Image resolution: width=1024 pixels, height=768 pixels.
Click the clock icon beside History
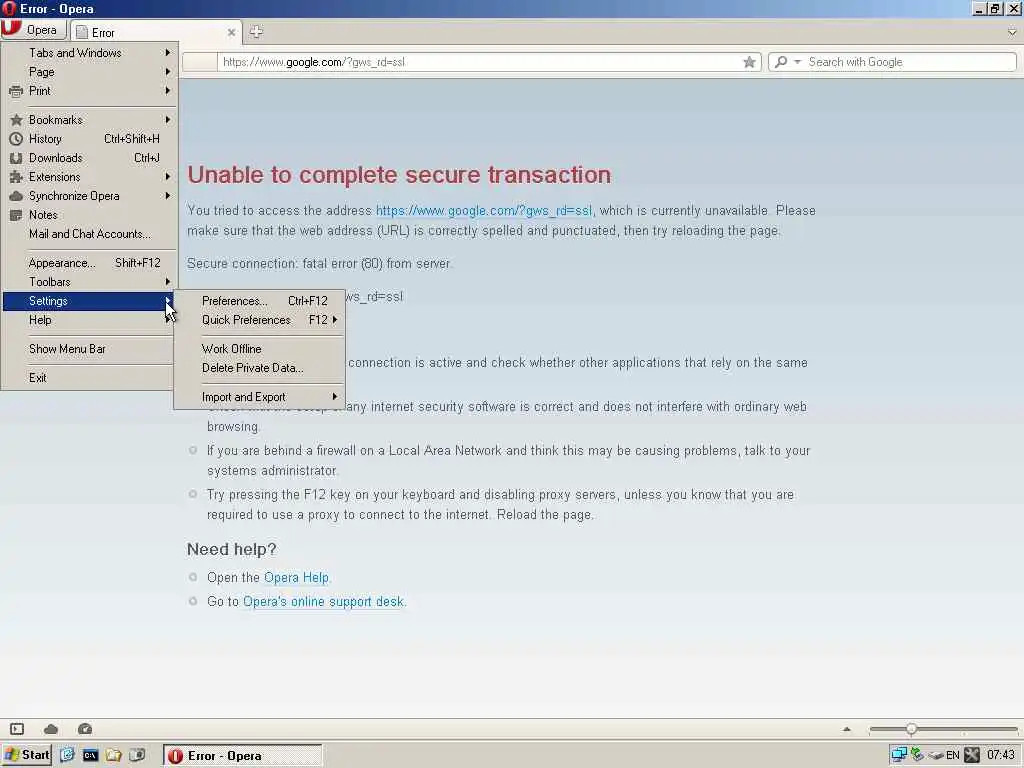[16, 138]
